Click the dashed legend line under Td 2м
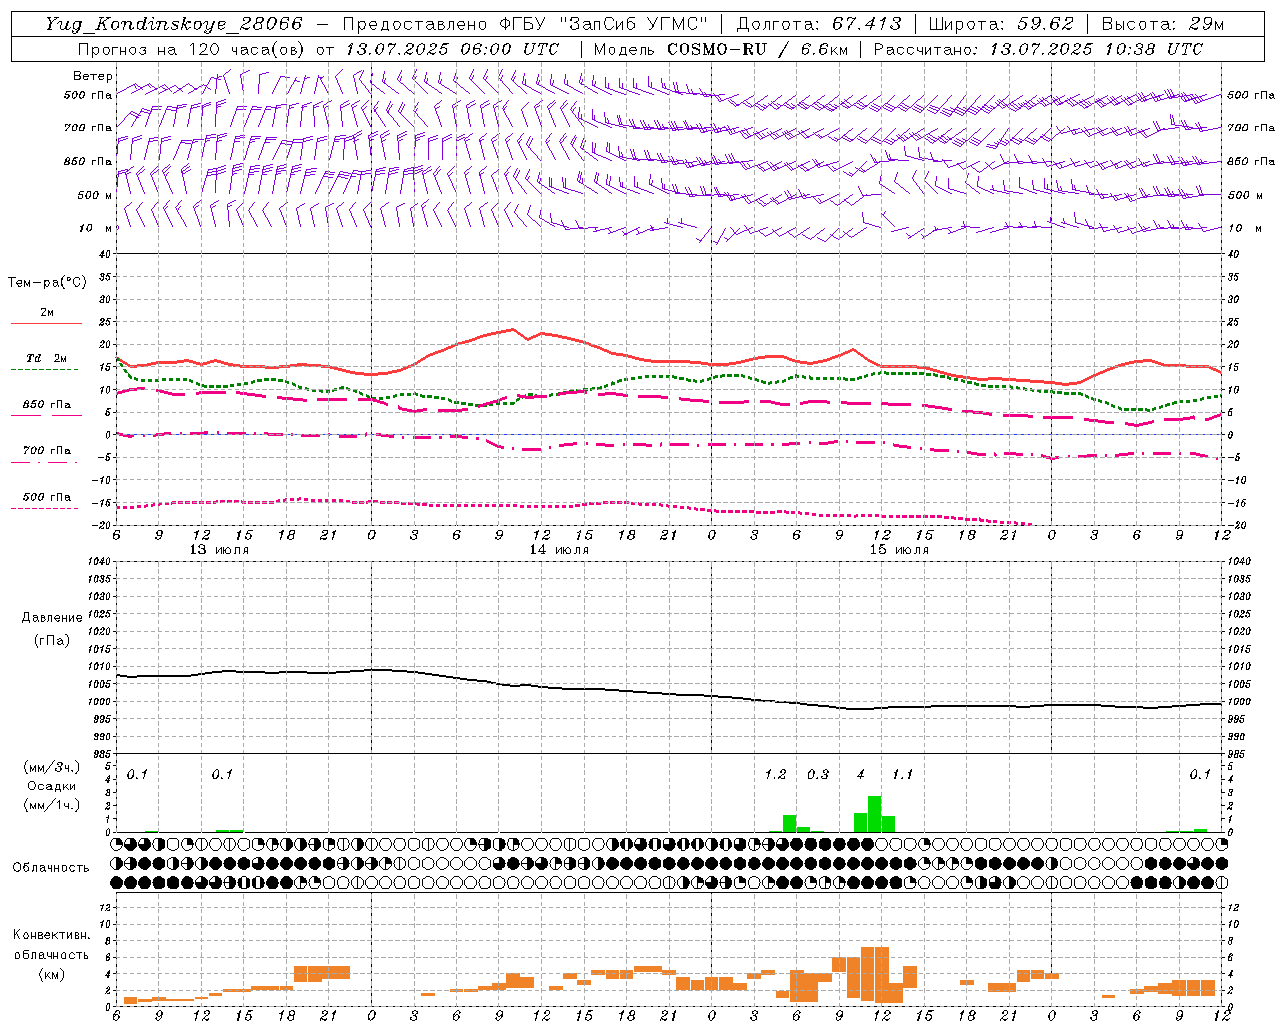Screen dimensions: 1280x1024 (x=44, y=370)
